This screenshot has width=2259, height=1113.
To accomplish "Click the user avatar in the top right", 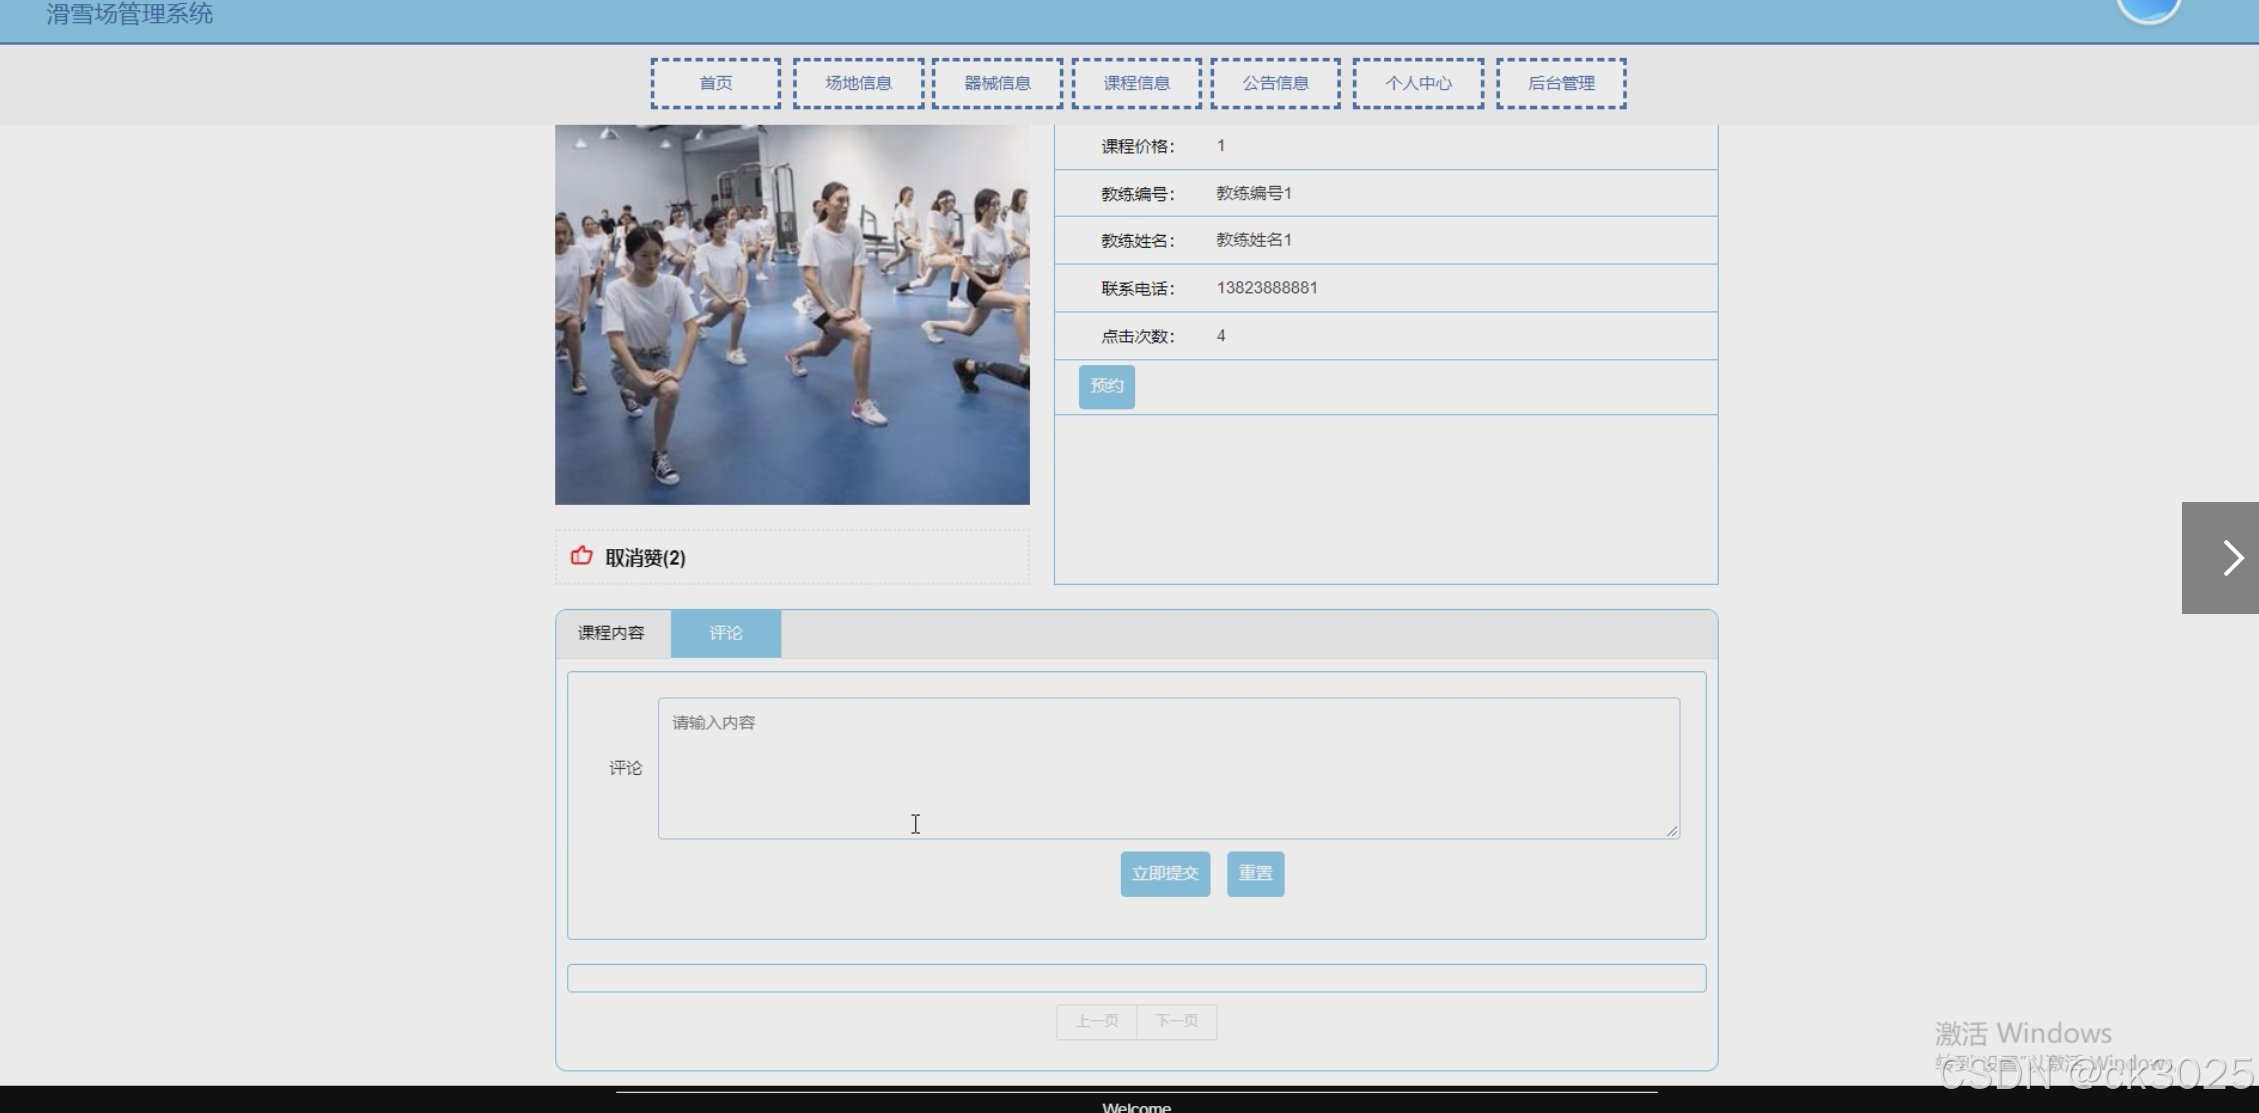I will [2148, 8].
